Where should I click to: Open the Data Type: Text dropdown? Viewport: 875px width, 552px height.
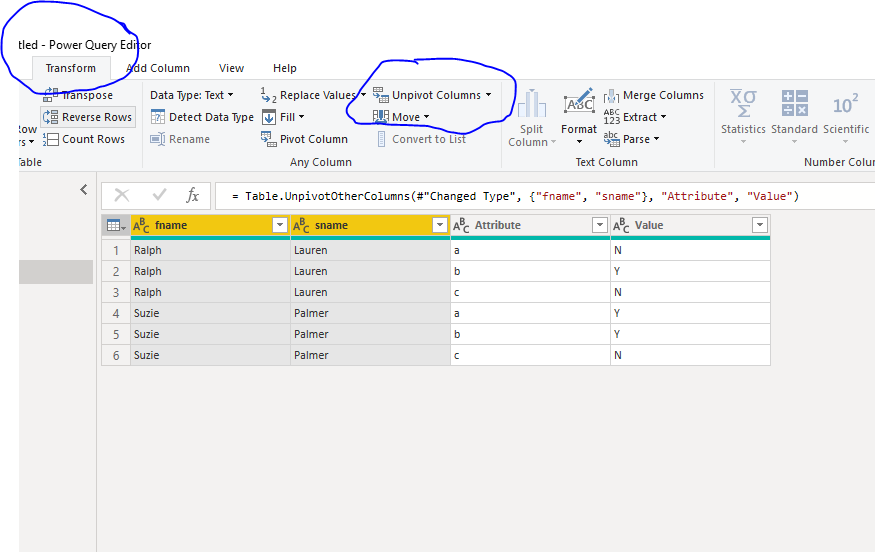coord(191,95)
